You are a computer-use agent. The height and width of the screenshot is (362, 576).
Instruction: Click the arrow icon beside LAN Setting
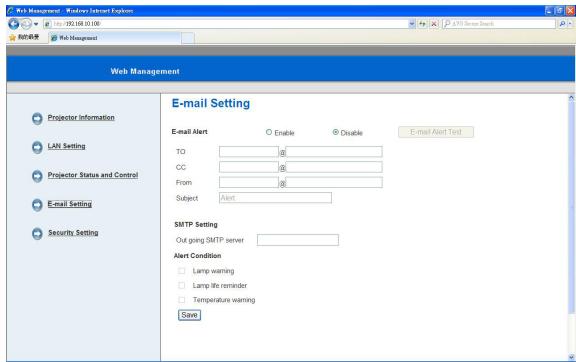(37, 147)
